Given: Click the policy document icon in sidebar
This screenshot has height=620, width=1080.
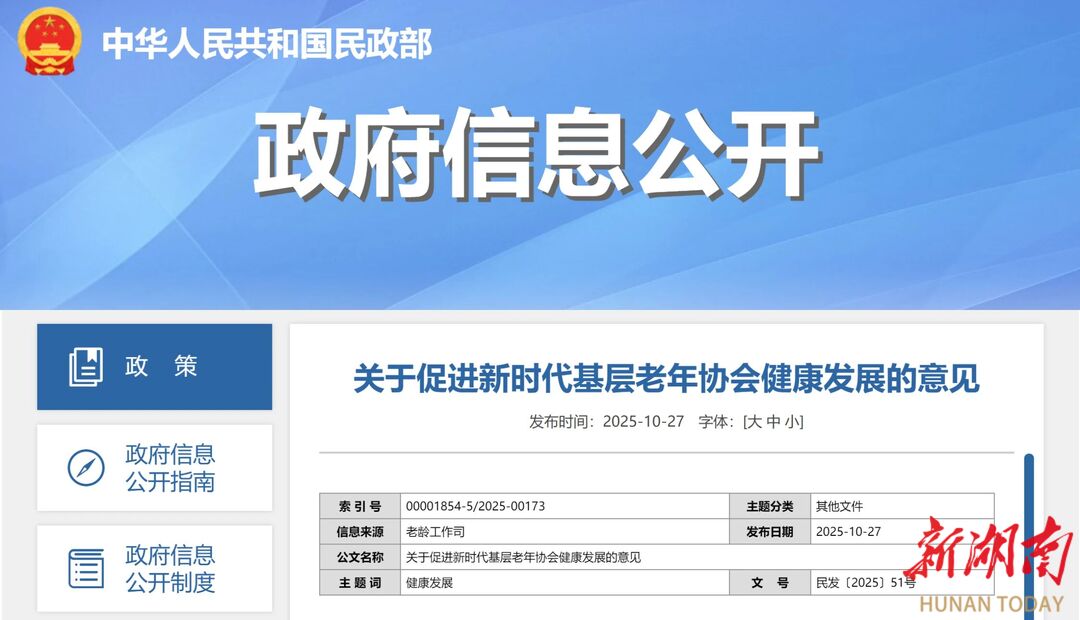Looking at the screenshot, I should pyautogui.click(x=86, y=367).
